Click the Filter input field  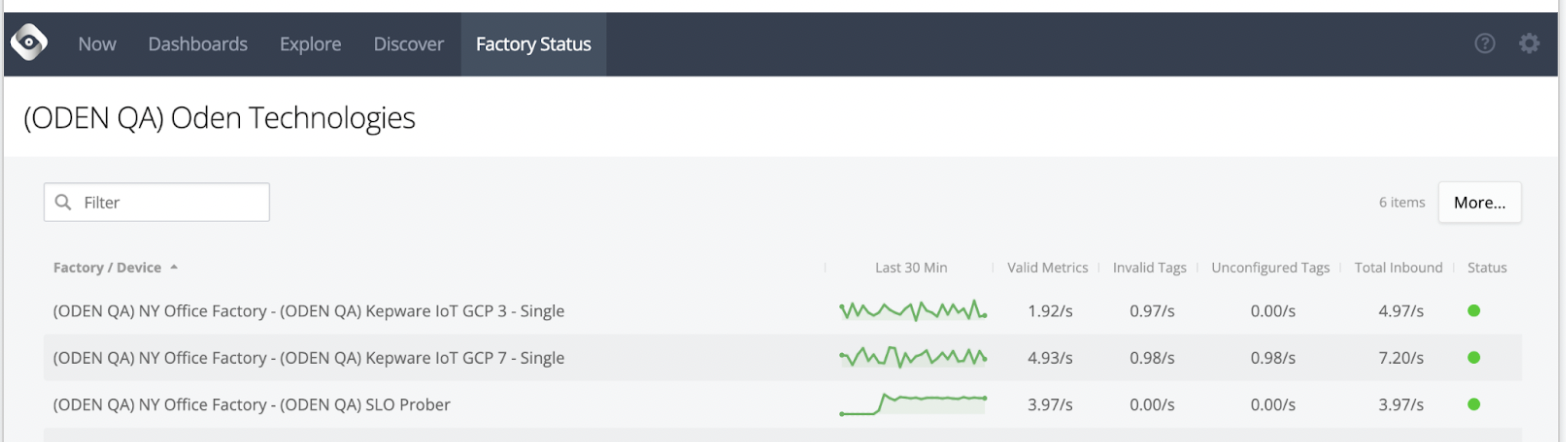tap(157, 202)
